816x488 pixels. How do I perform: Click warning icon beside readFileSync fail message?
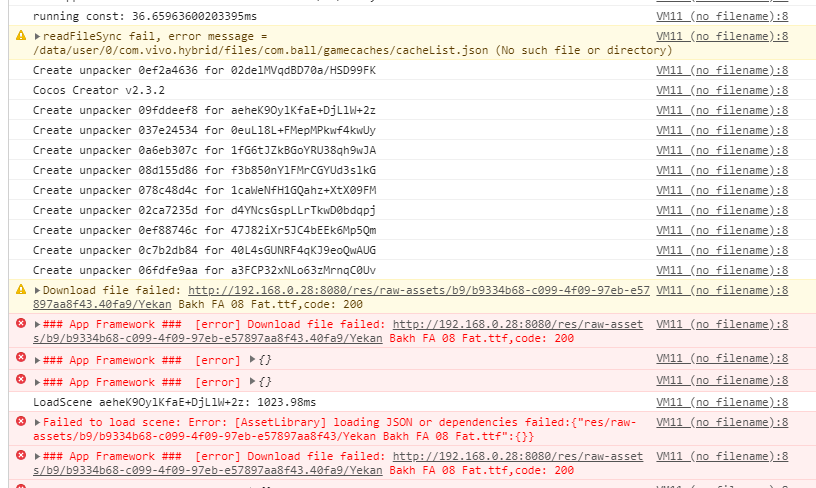20,36
